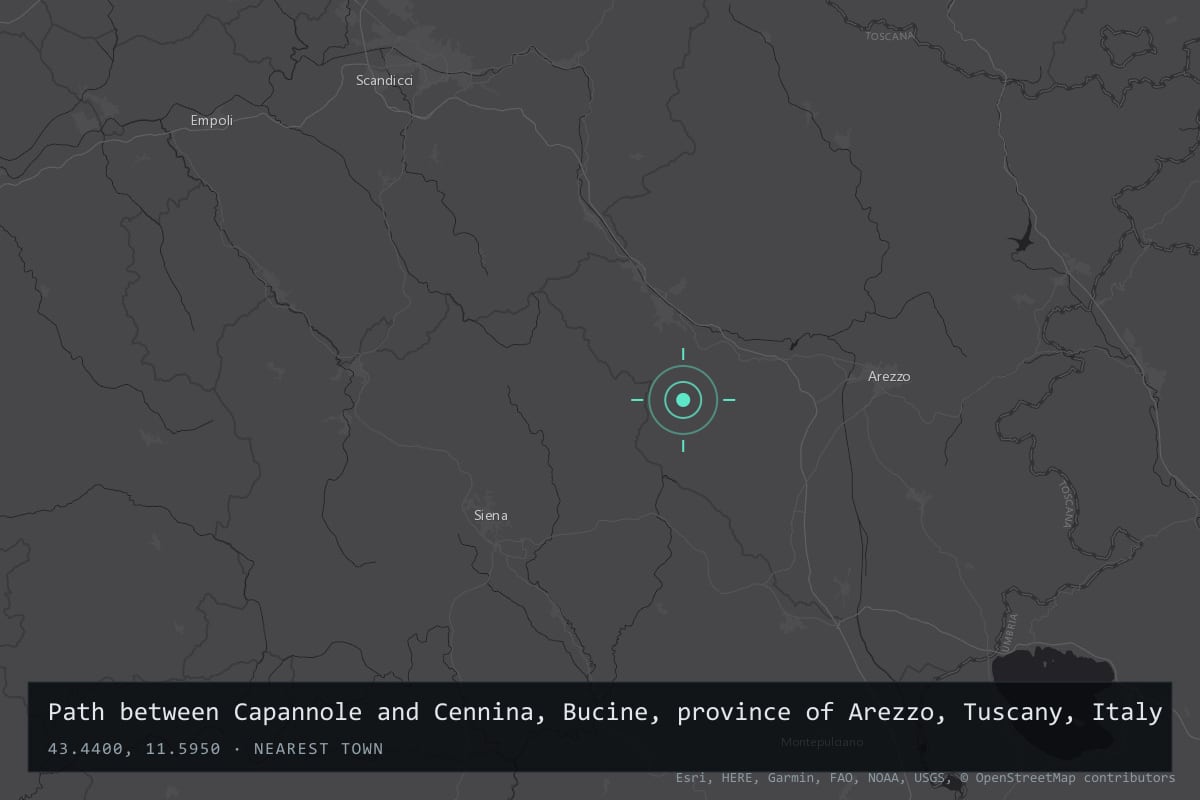Click the teal target marker on the map

tap(683, 400)
